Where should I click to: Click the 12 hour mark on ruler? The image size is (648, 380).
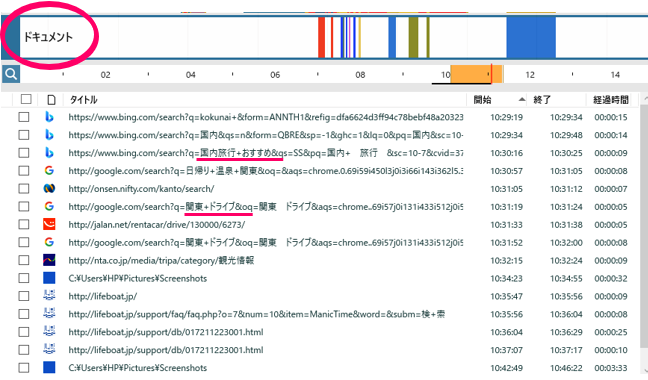tap(530, 75)
